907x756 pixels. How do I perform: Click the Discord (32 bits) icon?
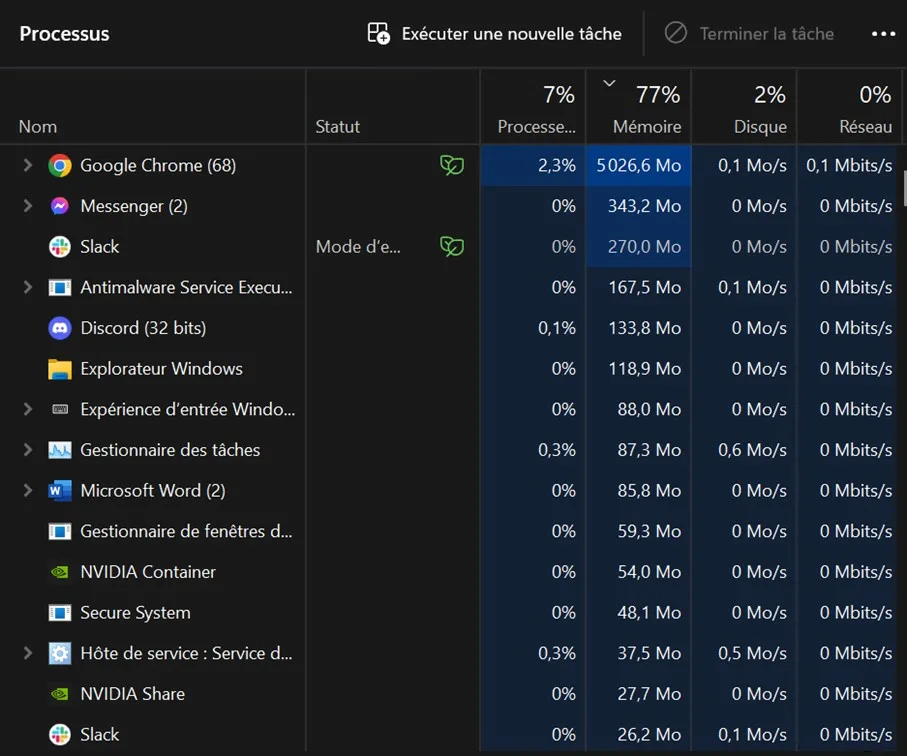[60, 327]
